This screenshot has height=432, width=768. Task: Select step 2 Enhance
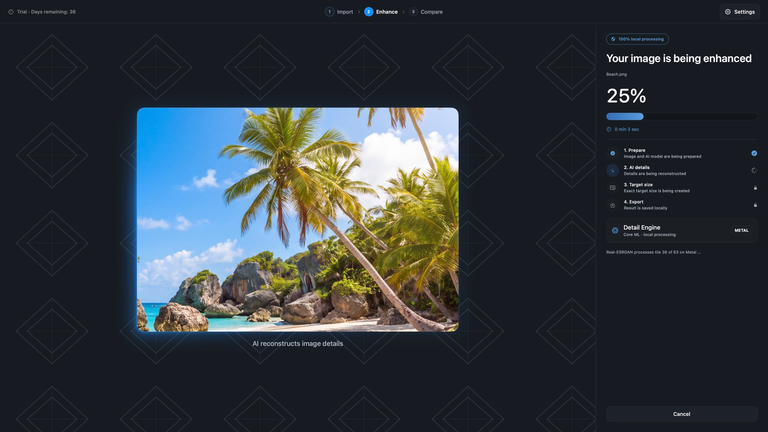381,12
